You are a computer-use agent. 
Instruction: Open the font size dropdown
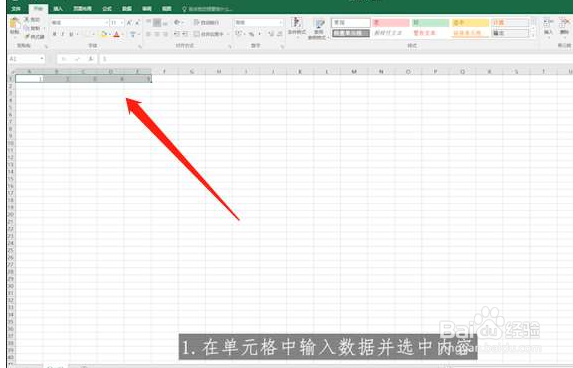tap(121, 23)
